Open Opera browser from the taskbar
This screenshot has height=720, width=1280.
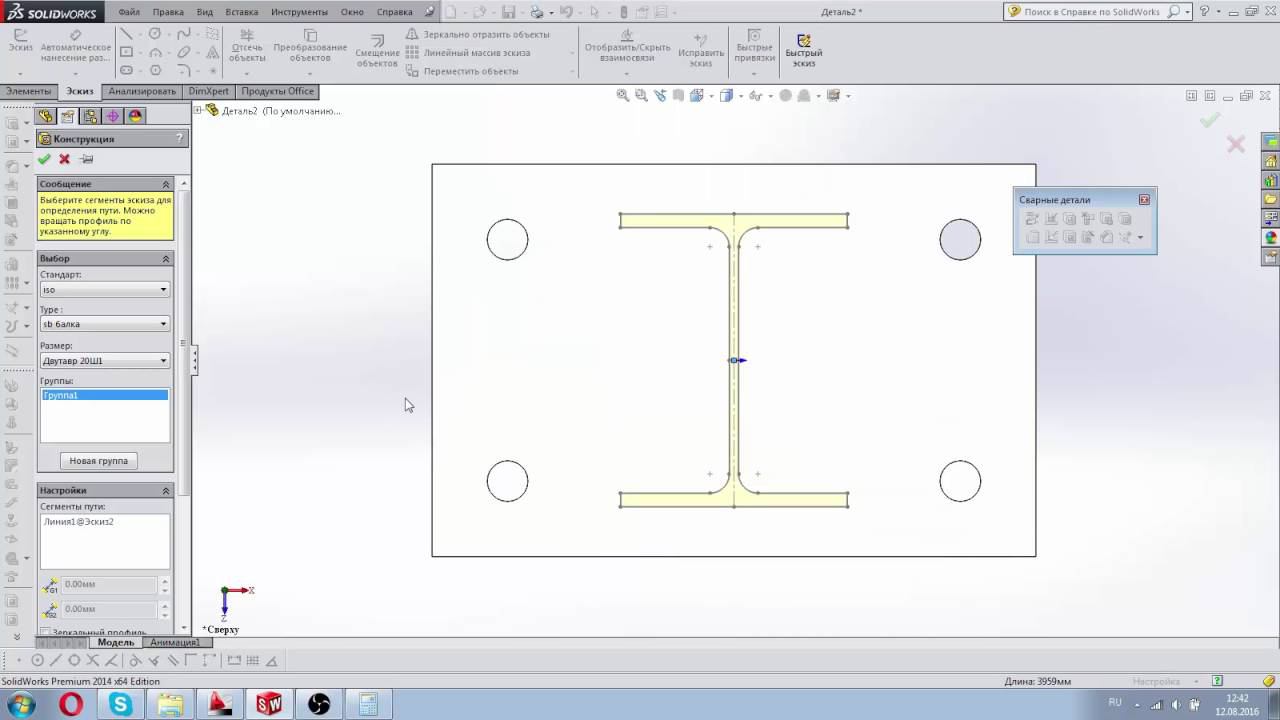point(71,705)
